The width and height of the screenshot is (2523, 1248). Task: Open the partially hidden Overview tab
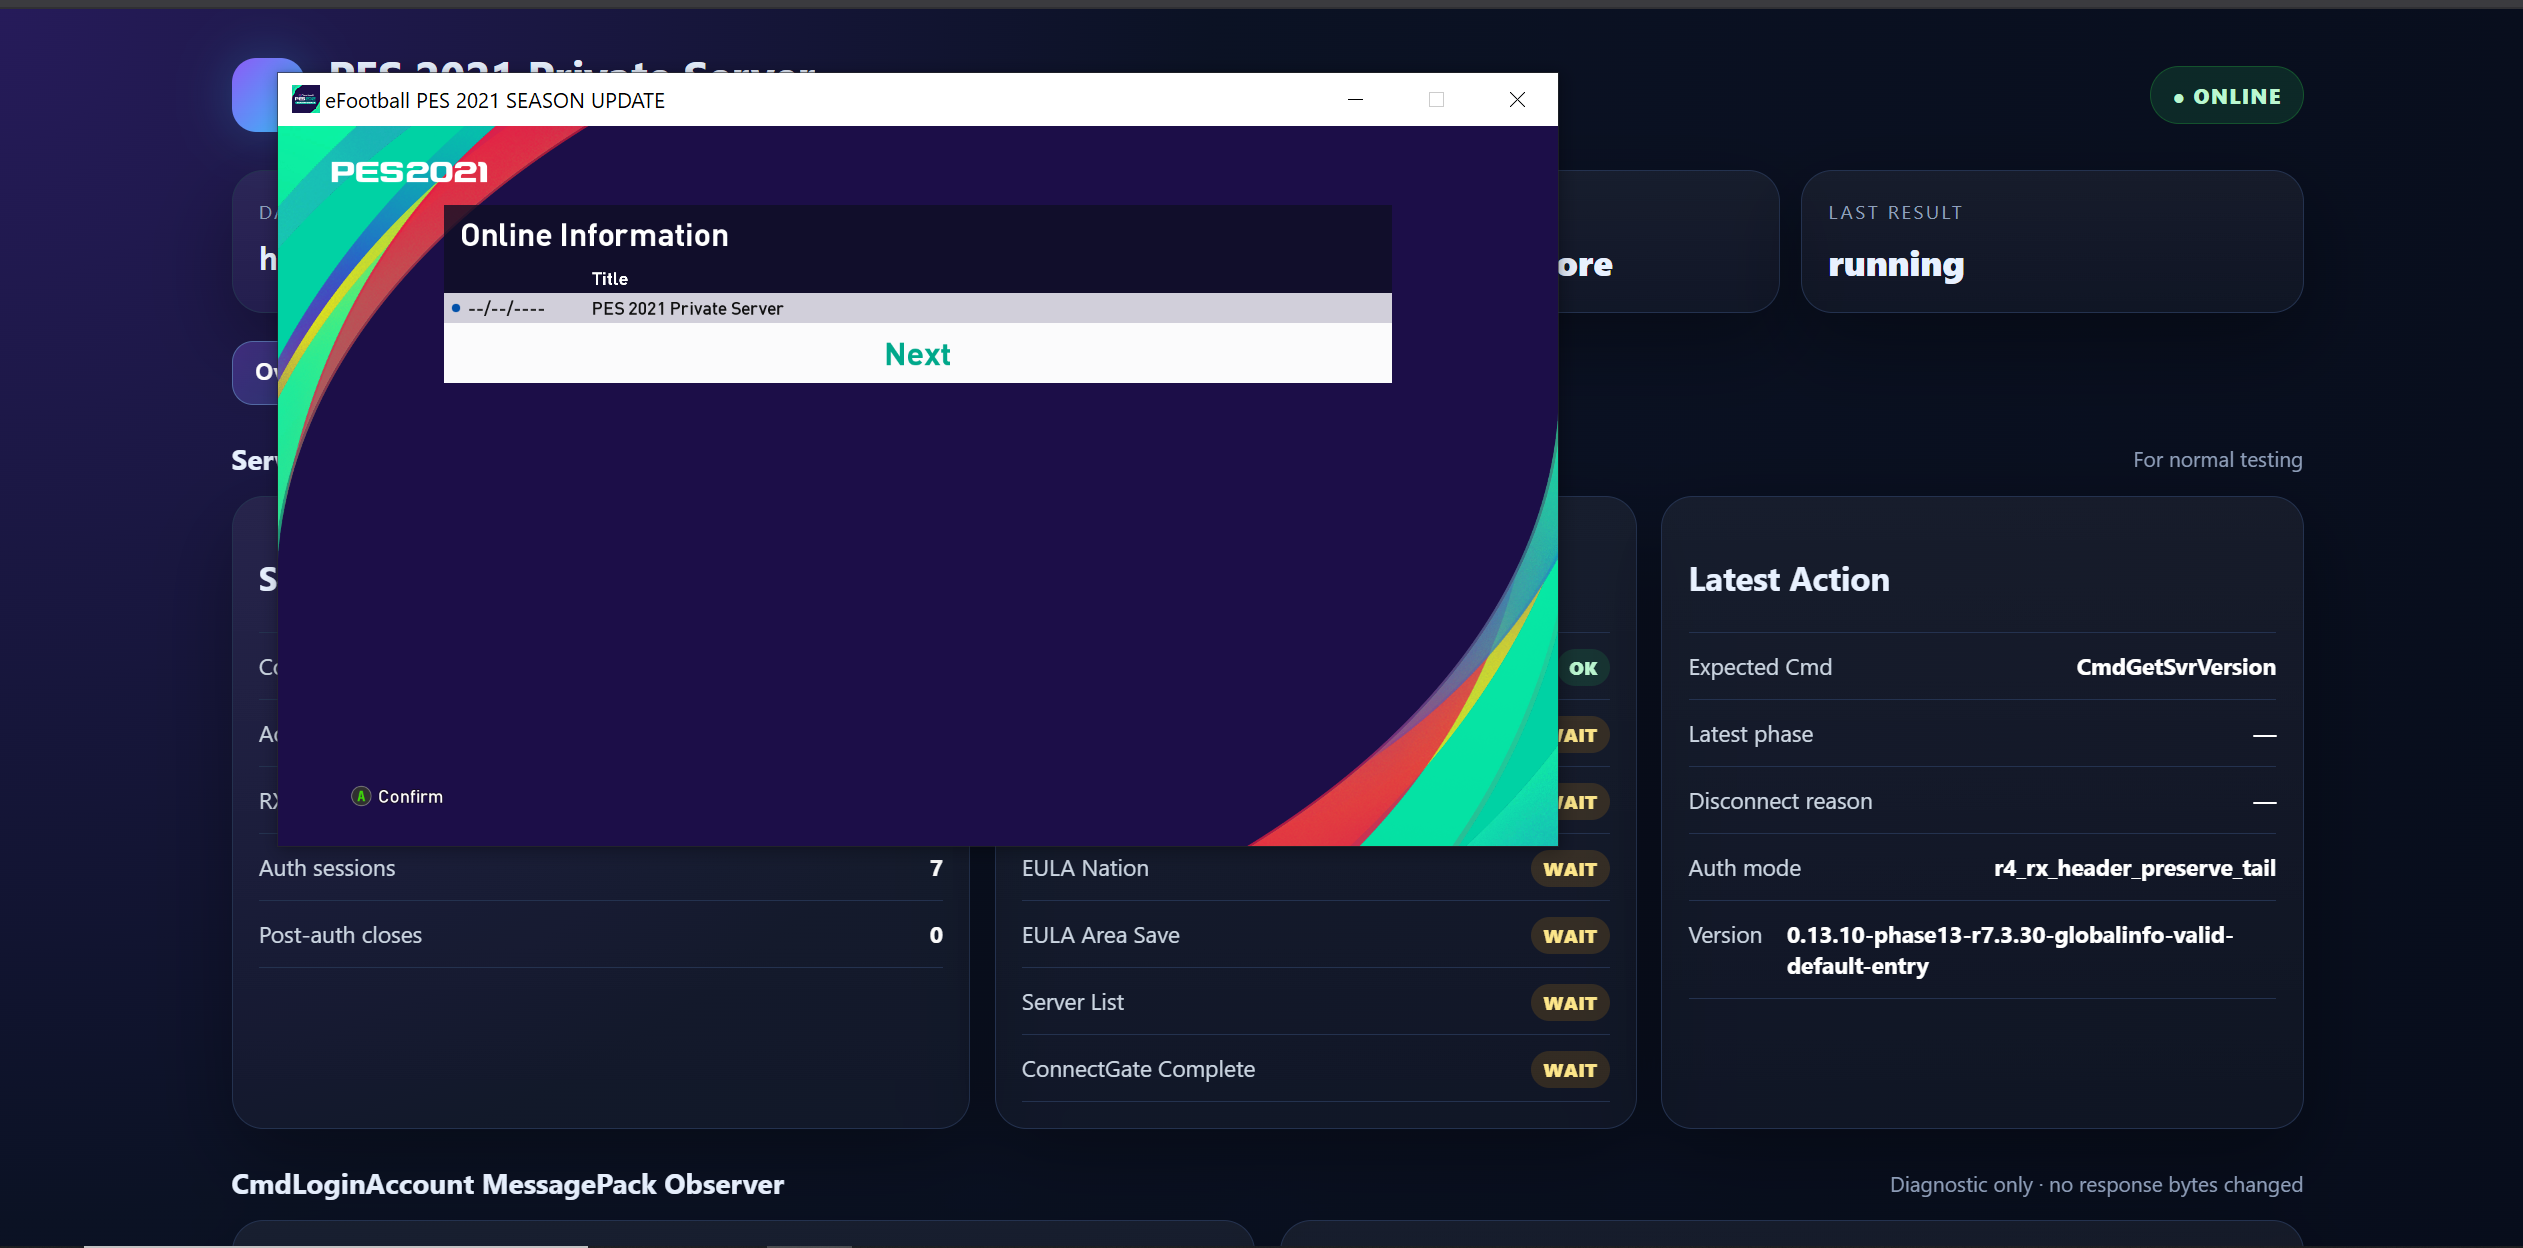pyautogui.click(x=256, y=372)
